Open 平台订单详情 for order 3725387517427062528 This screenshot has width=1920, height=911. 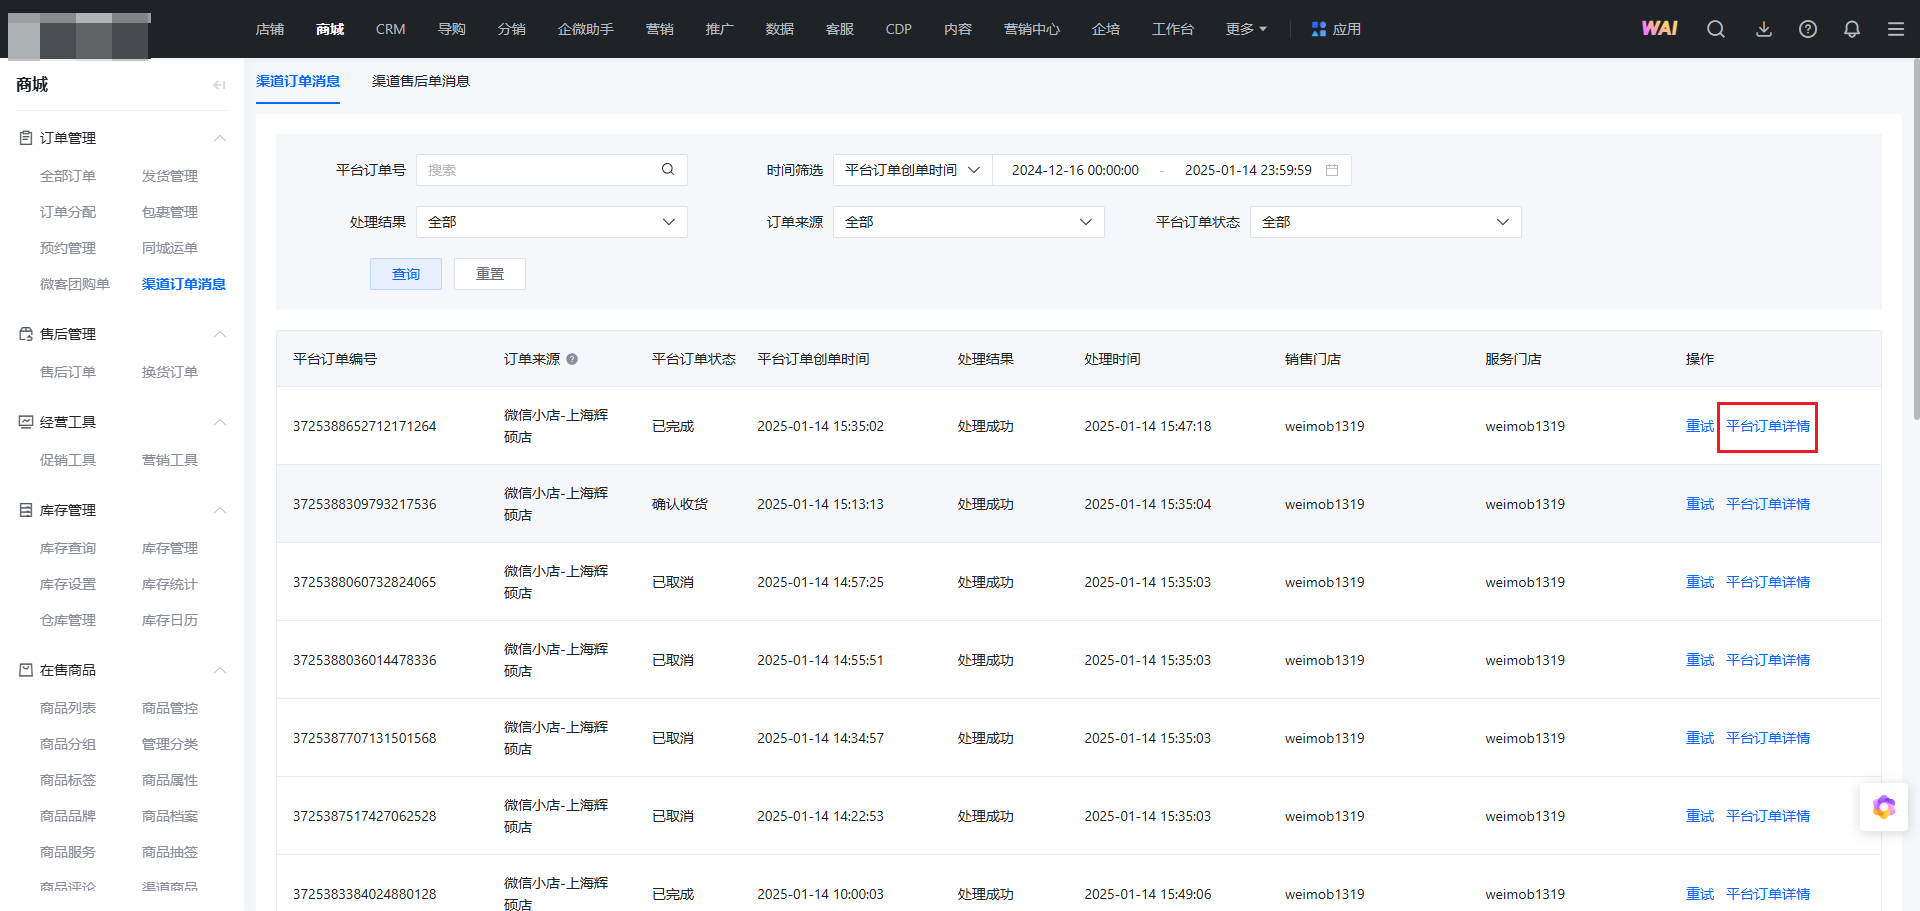pyautogui.click(x=1768, y=816)
